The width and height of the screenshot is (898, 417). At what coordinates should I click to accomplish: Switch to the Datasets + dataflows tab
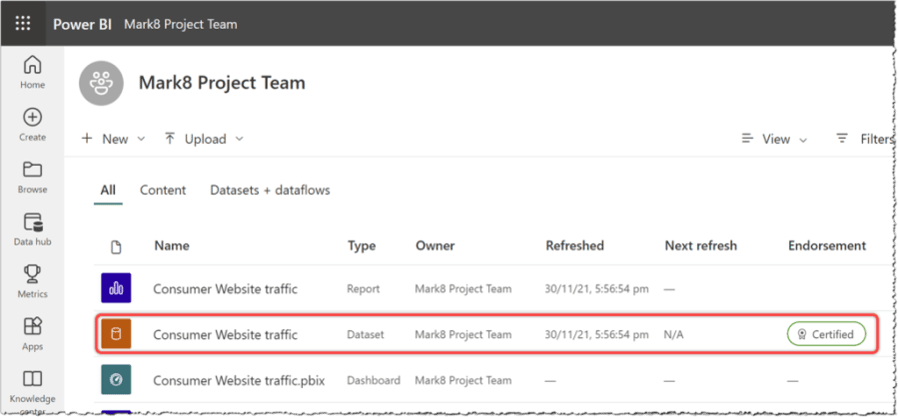pos(270,190)
